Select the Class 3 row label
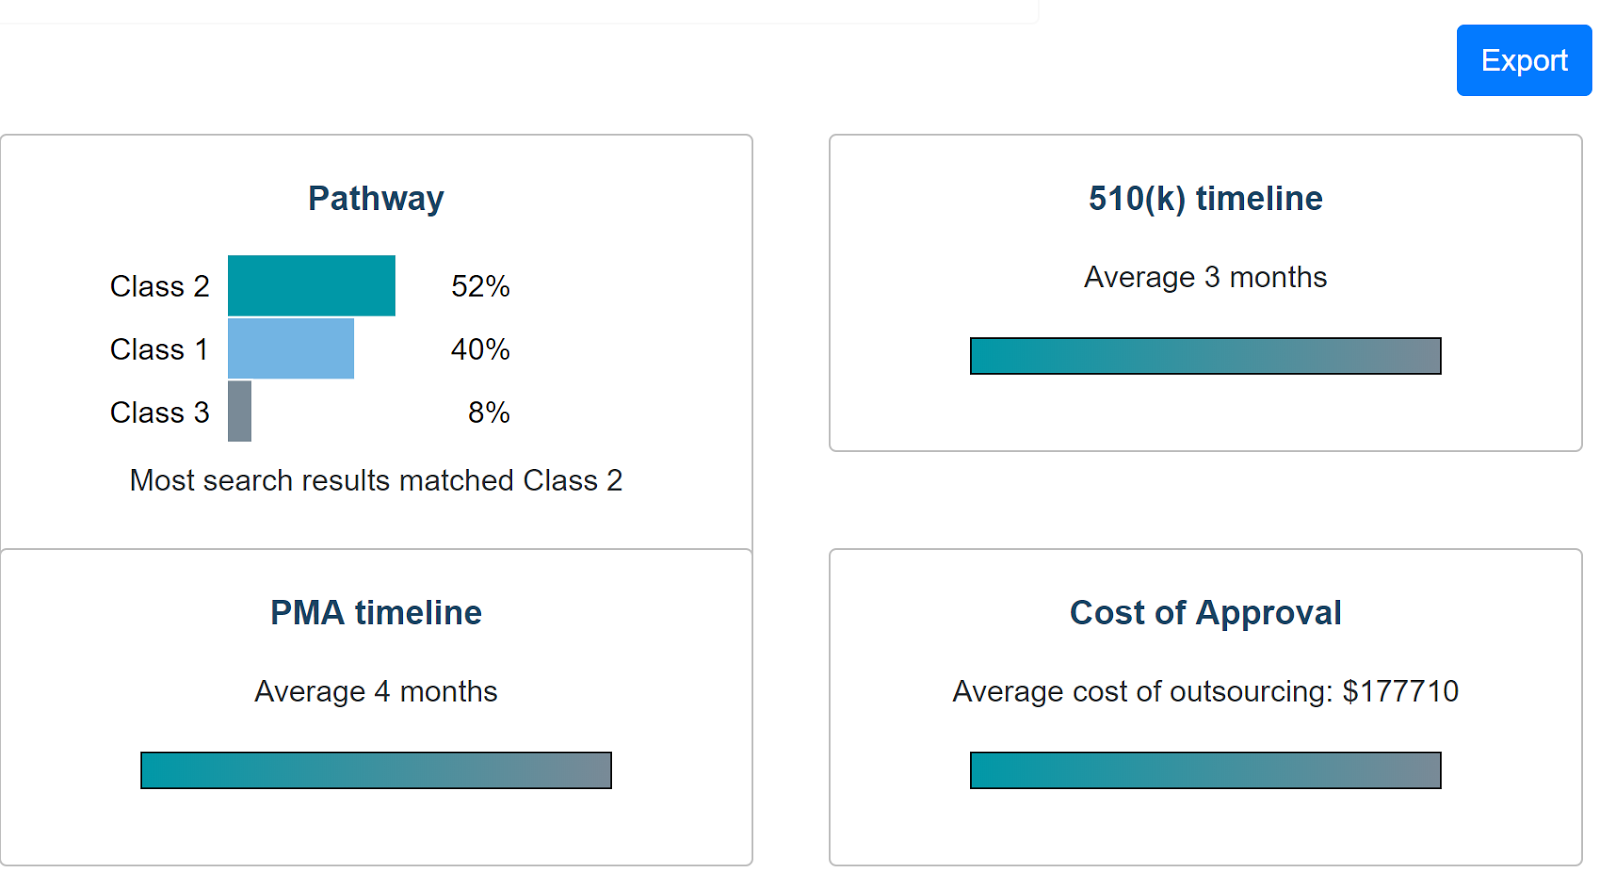 click(159, 413)
